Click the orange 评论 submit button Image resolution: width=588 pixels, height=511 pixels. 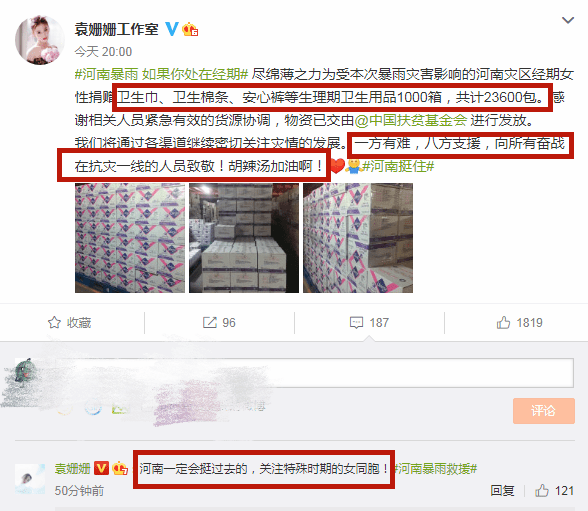[x=544, y=411]
